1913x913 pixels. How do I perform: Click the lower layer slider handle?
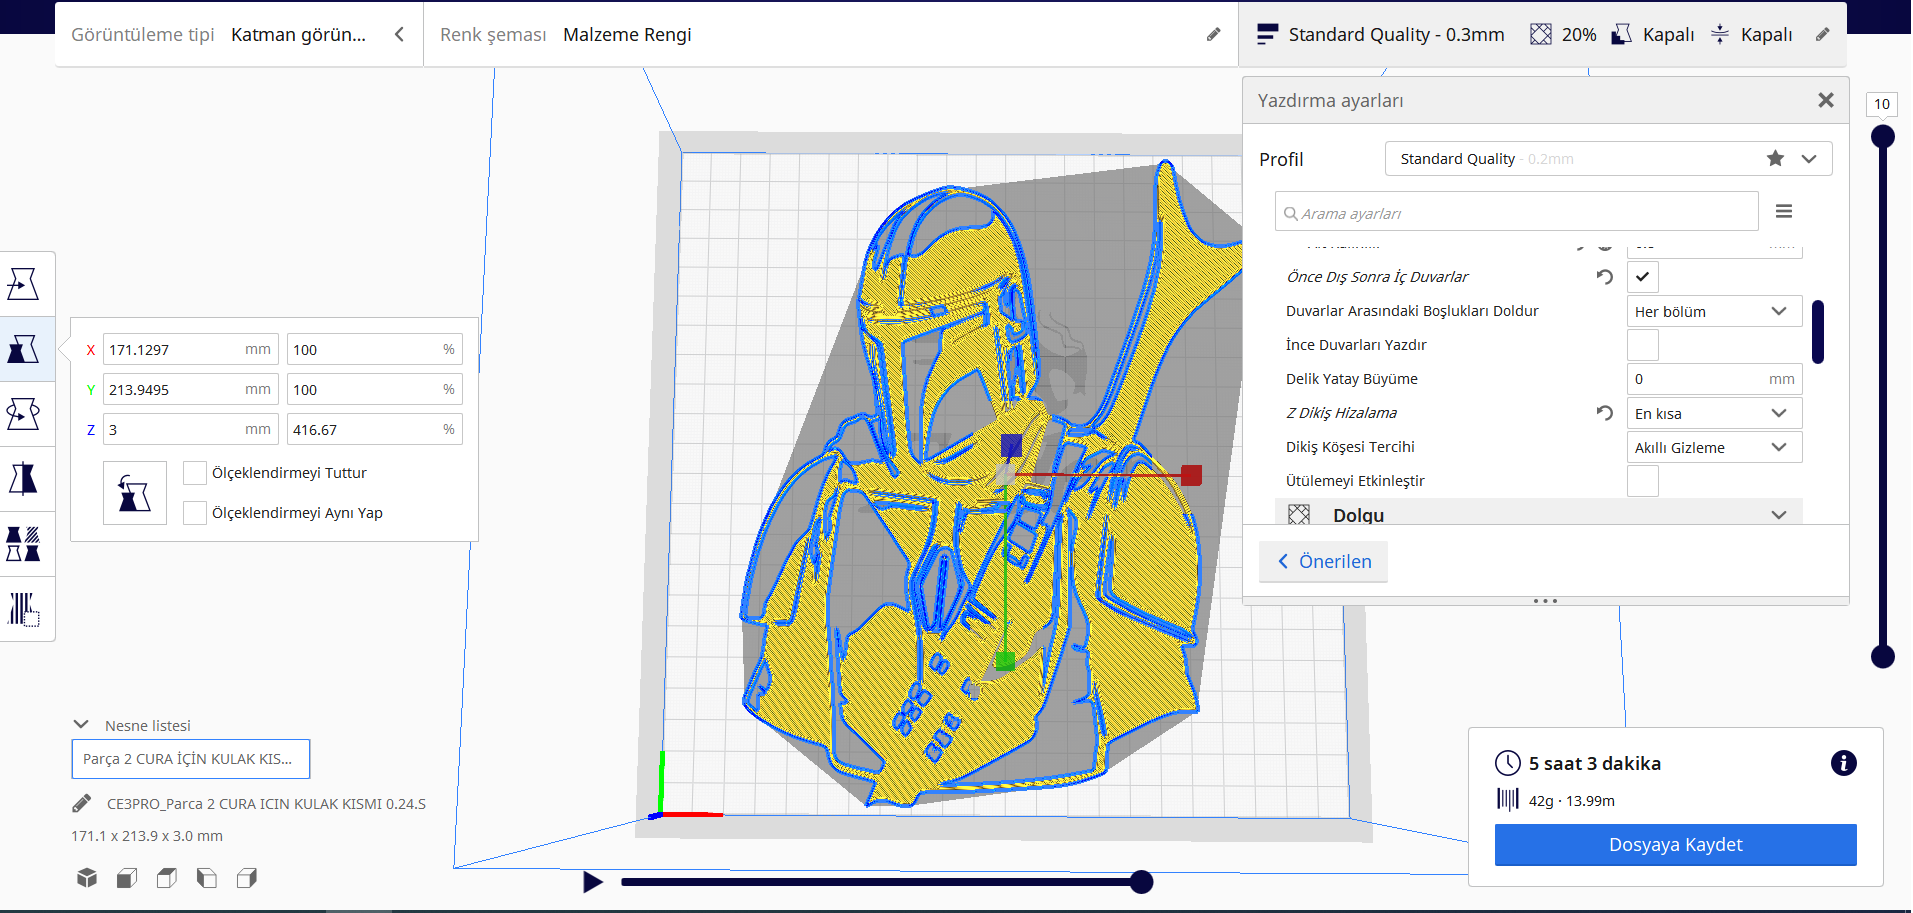tap(1883, 656)
